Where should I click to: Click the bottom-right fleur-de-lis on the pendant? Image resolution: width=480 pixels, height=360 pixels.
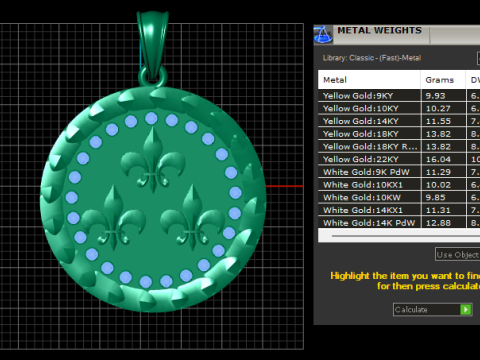point(192,217)
